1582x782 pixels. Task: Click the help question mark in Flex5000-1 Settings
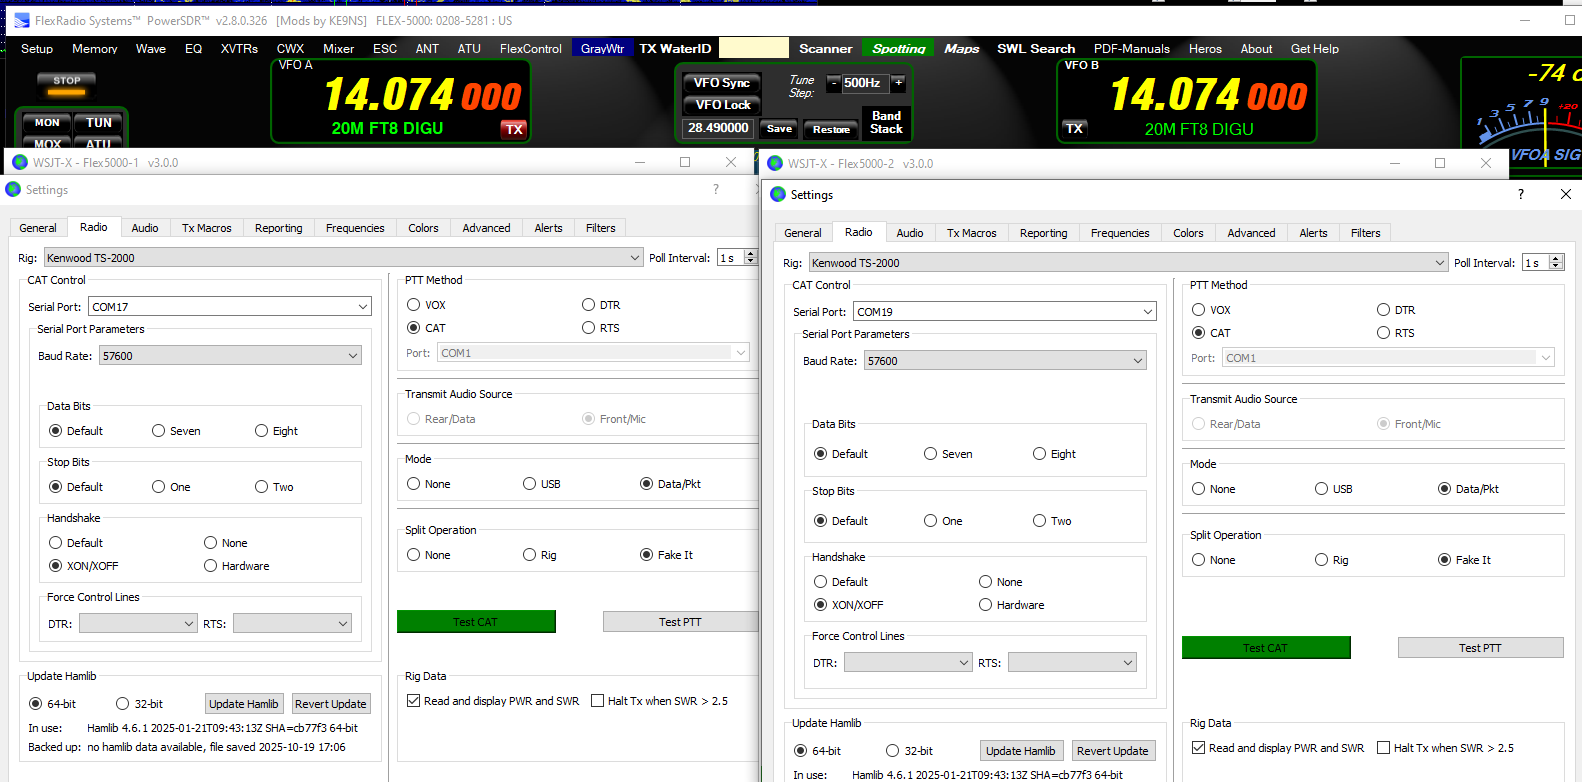coord(716,189)
